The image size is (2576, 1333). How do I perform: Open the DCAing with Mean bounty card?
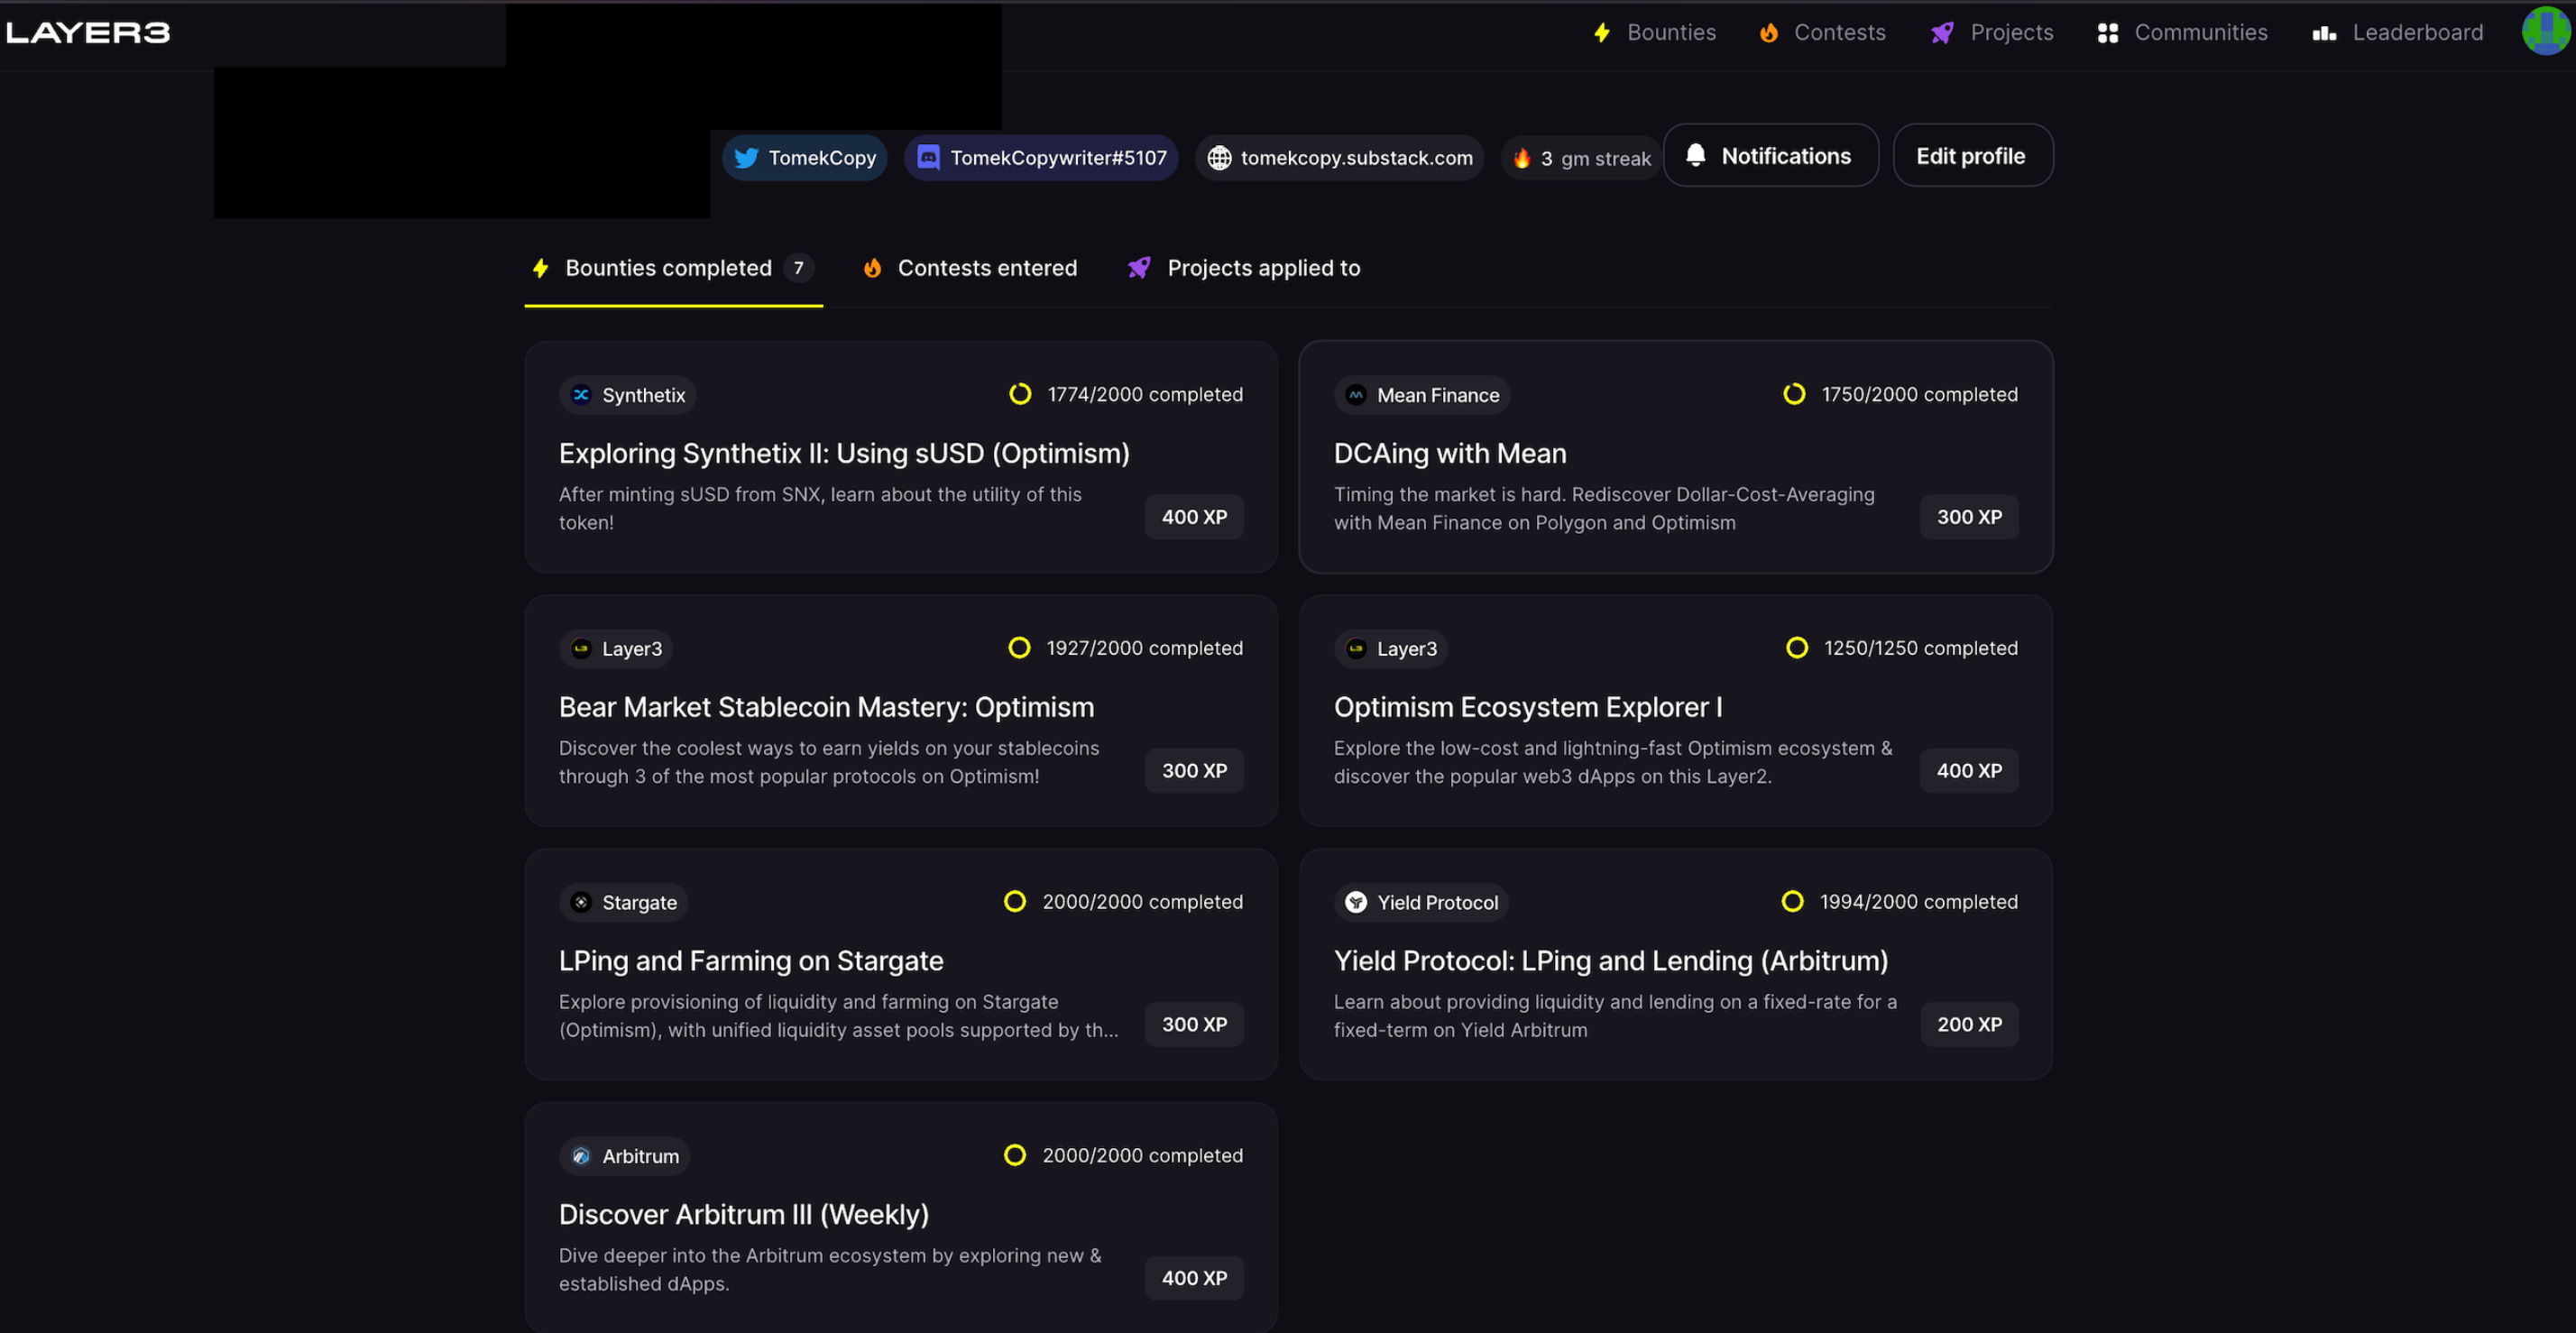[1449, 454]
